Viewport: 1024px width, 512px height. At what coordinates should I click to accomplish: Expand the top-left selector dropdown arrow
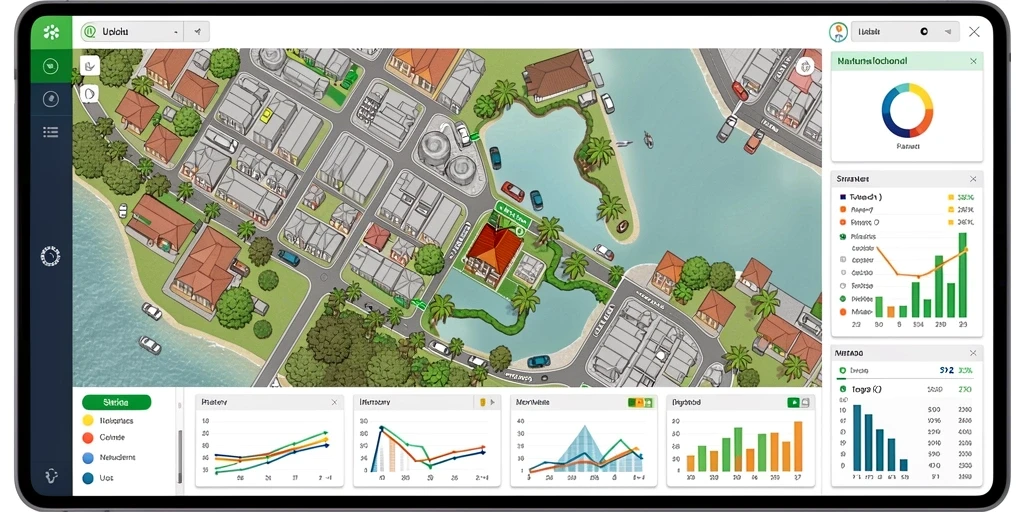[x=176, y=32]
